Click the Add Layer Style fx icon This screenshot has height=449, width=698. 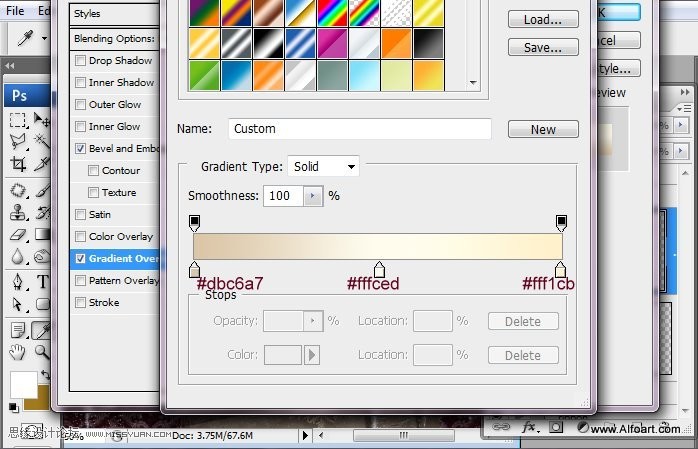pyautogui.click(x=530, y=427)
